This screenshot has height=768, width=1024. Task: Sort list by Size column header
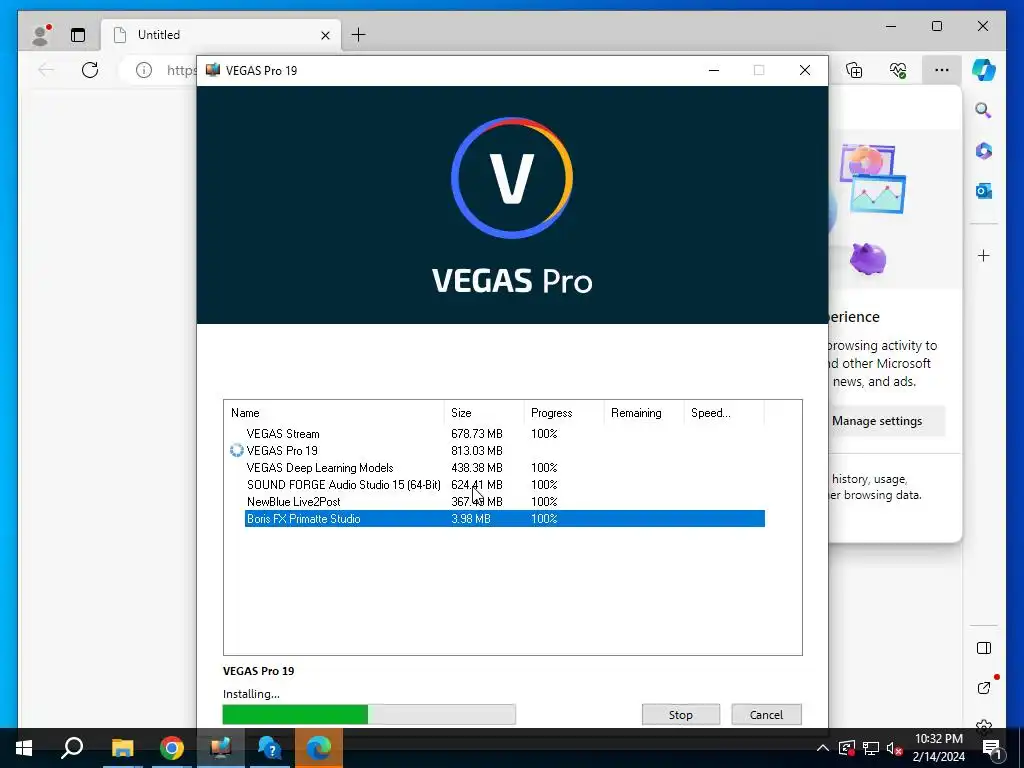483,413
